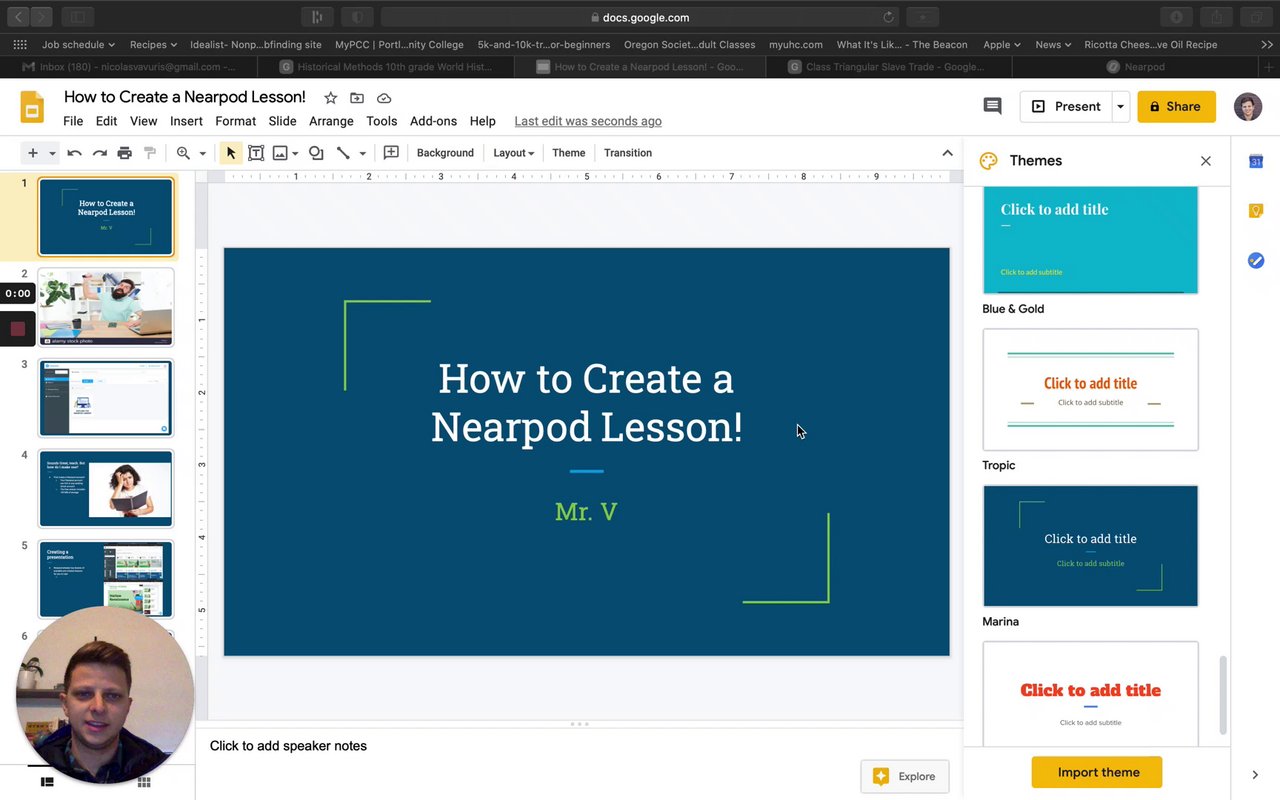Viewport: 1280px width, 800px height.
Task: Click the move to folder icon
Action: pyautogui.click(x=357, y=98)
